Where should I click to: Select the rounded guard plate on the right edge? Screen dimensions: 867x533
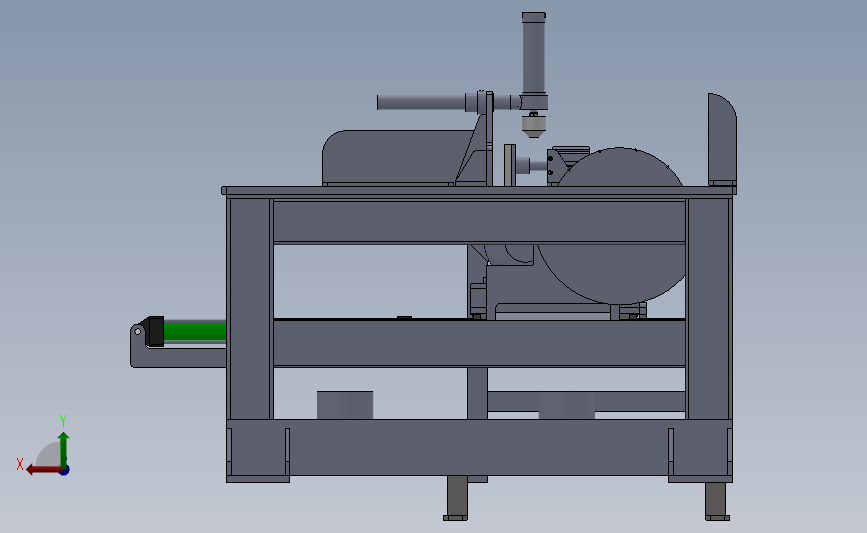(x=722, y=138)
